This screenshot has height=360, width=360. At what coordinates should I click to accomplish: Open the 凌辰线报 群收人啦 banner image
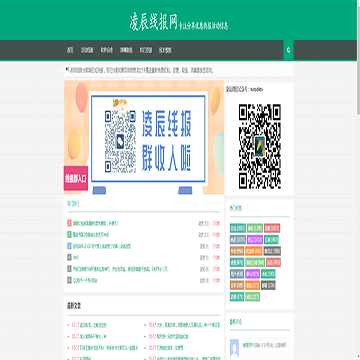point(144,137)
